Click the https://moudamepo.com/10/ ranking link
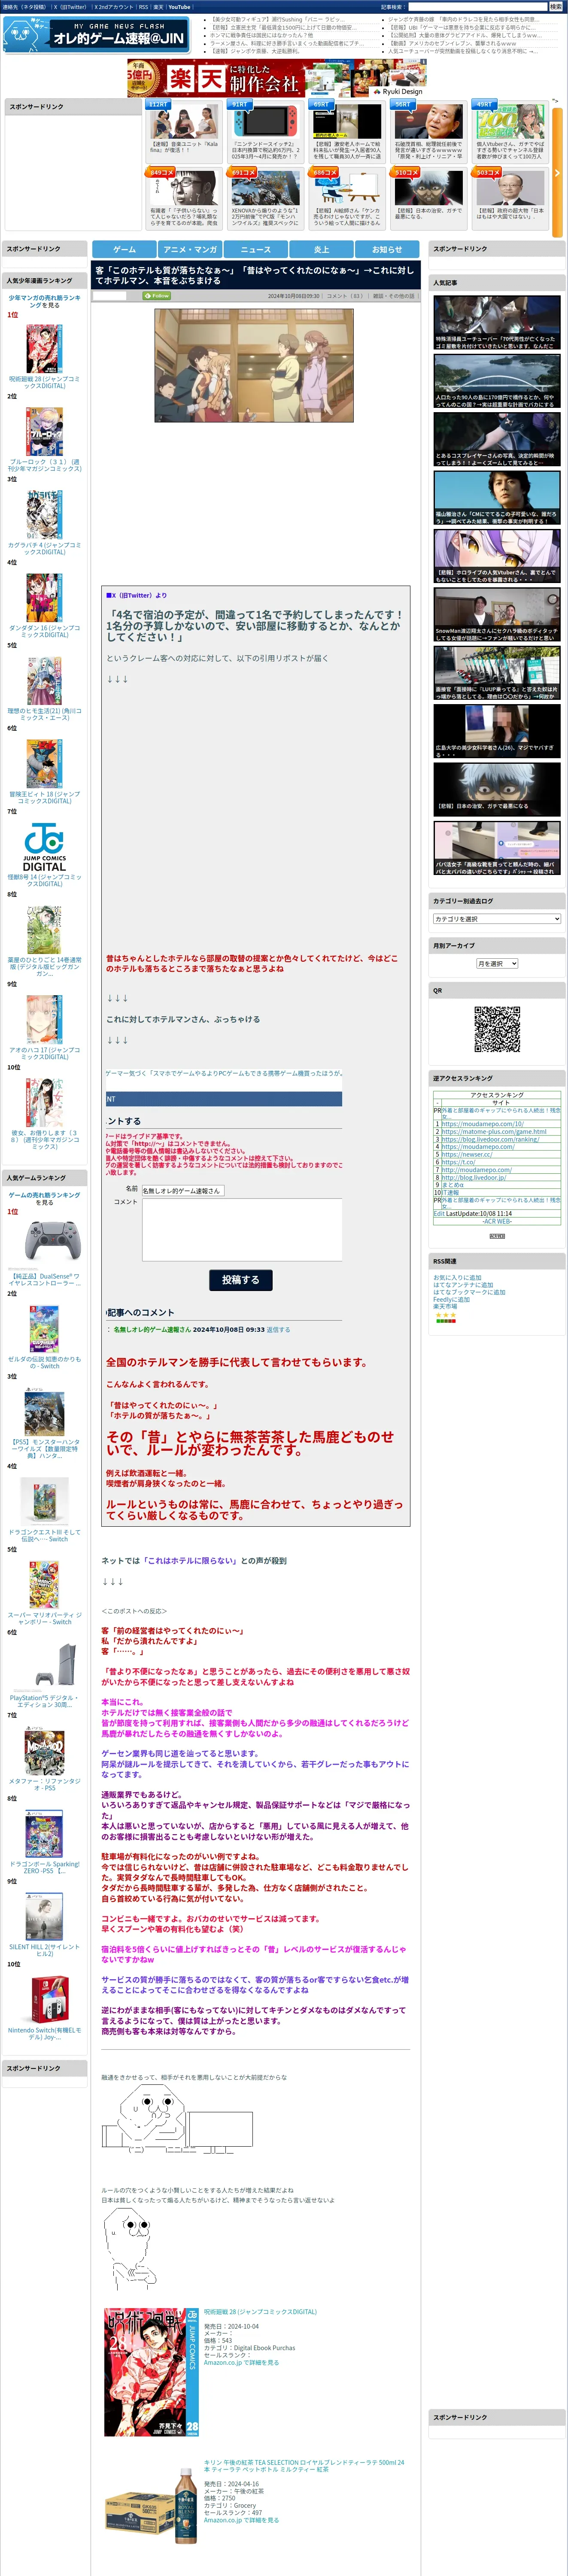 click(482, 1124)
